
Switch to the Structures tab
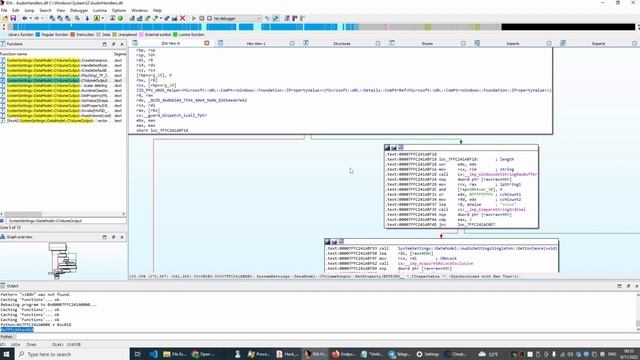[x=342, y=43]
